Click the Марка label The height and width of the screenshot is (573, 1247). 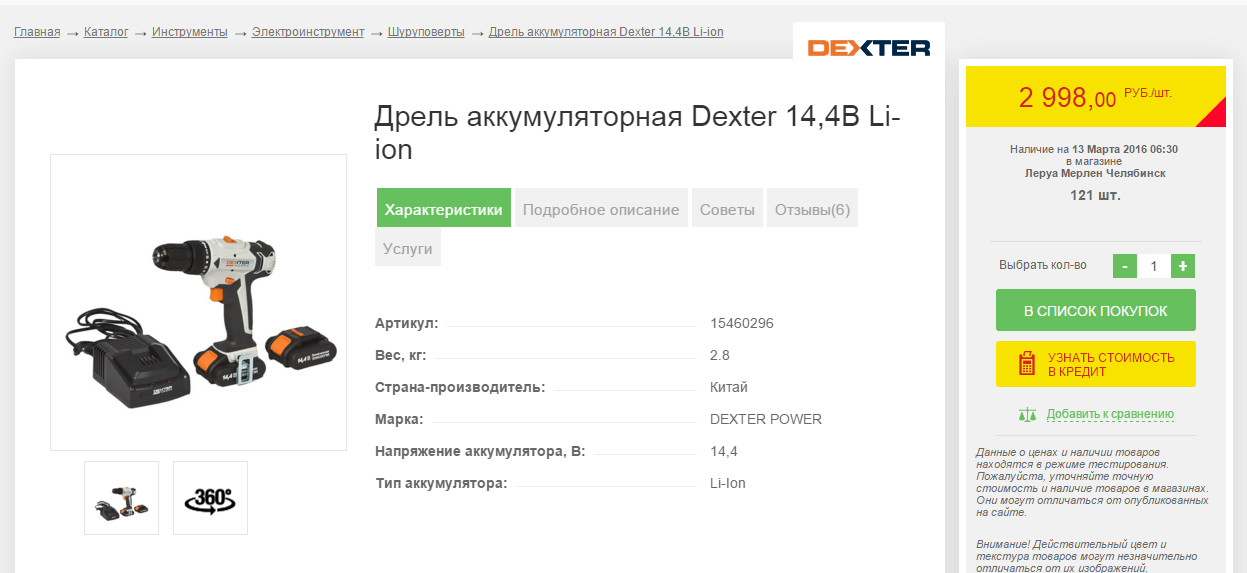point(399,419)
